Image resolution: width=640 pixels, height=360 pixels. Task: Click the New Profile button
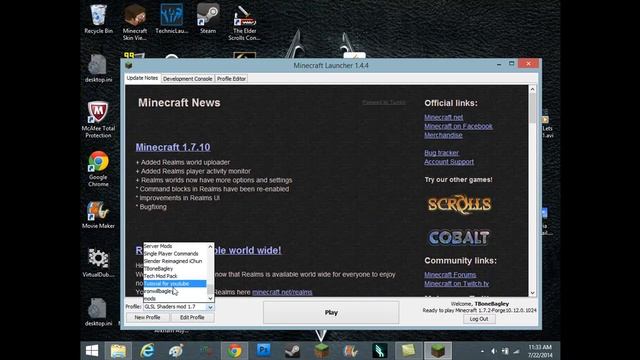pyautogui.click(x=147, y=317)
